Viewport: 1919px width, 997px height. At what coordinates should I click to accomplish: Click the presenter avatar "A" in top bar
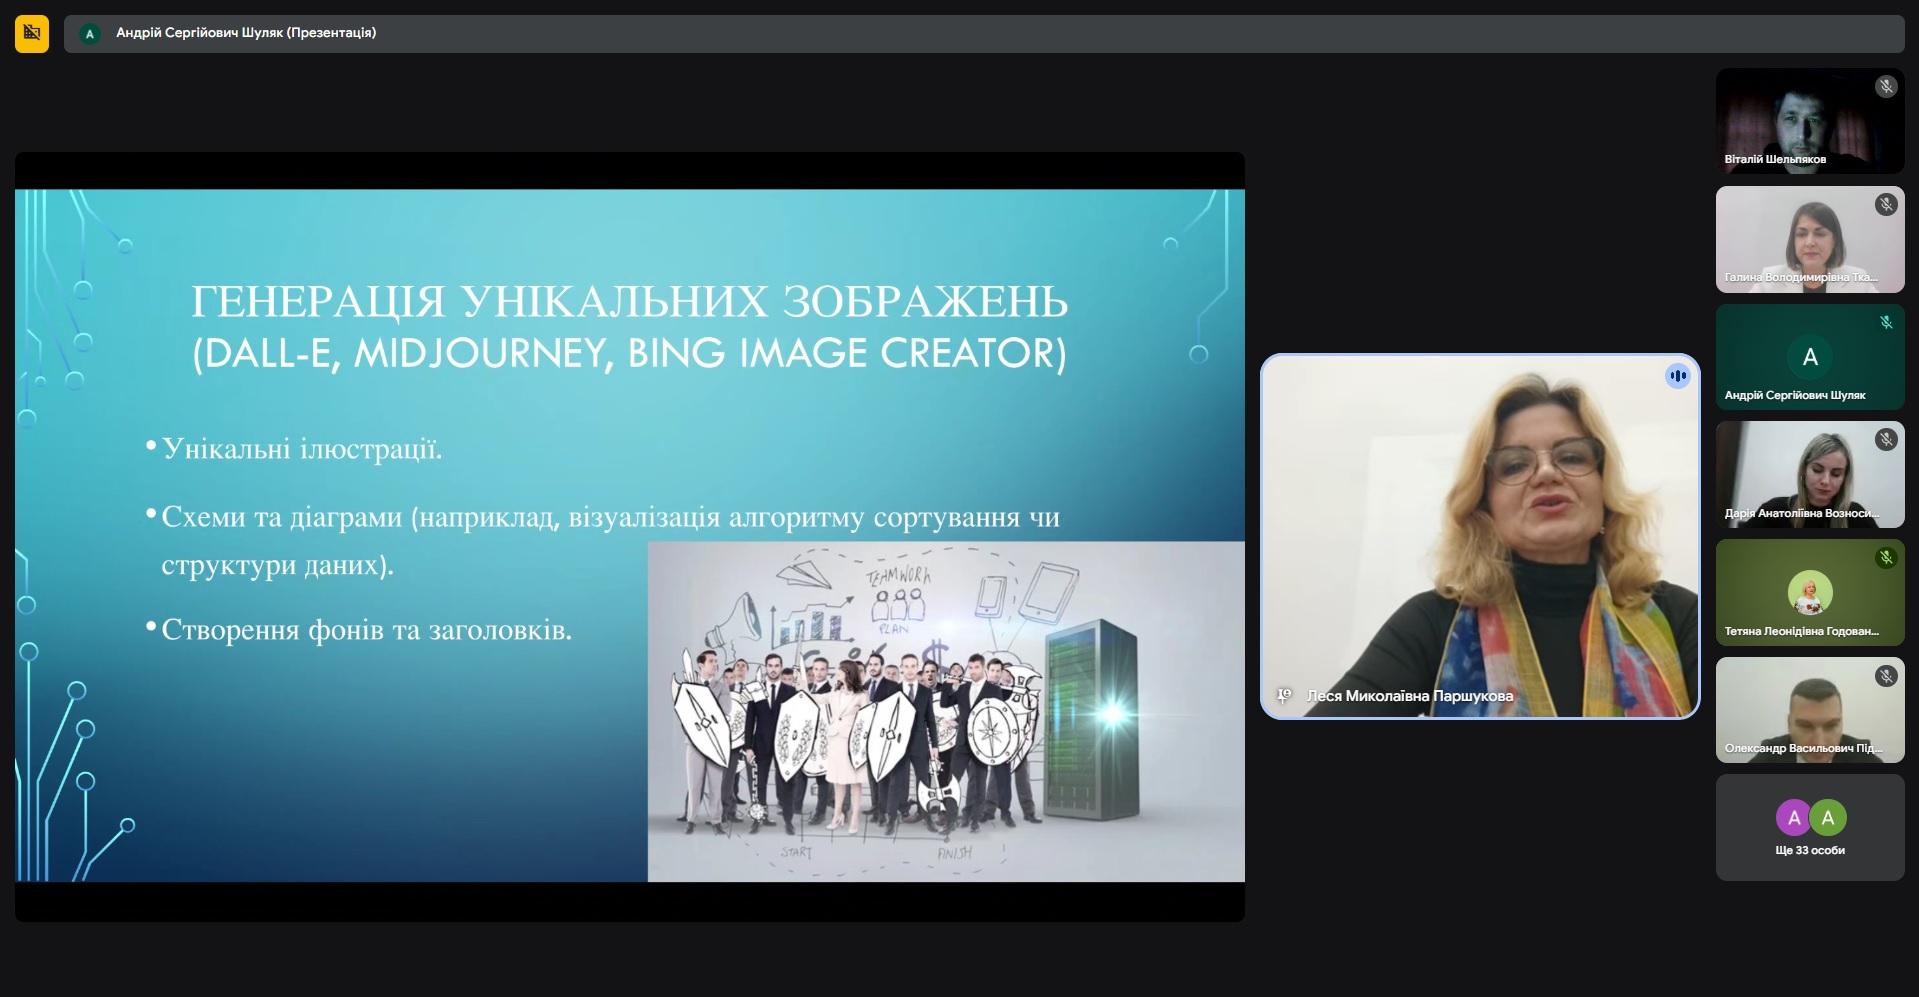(90, 33)
